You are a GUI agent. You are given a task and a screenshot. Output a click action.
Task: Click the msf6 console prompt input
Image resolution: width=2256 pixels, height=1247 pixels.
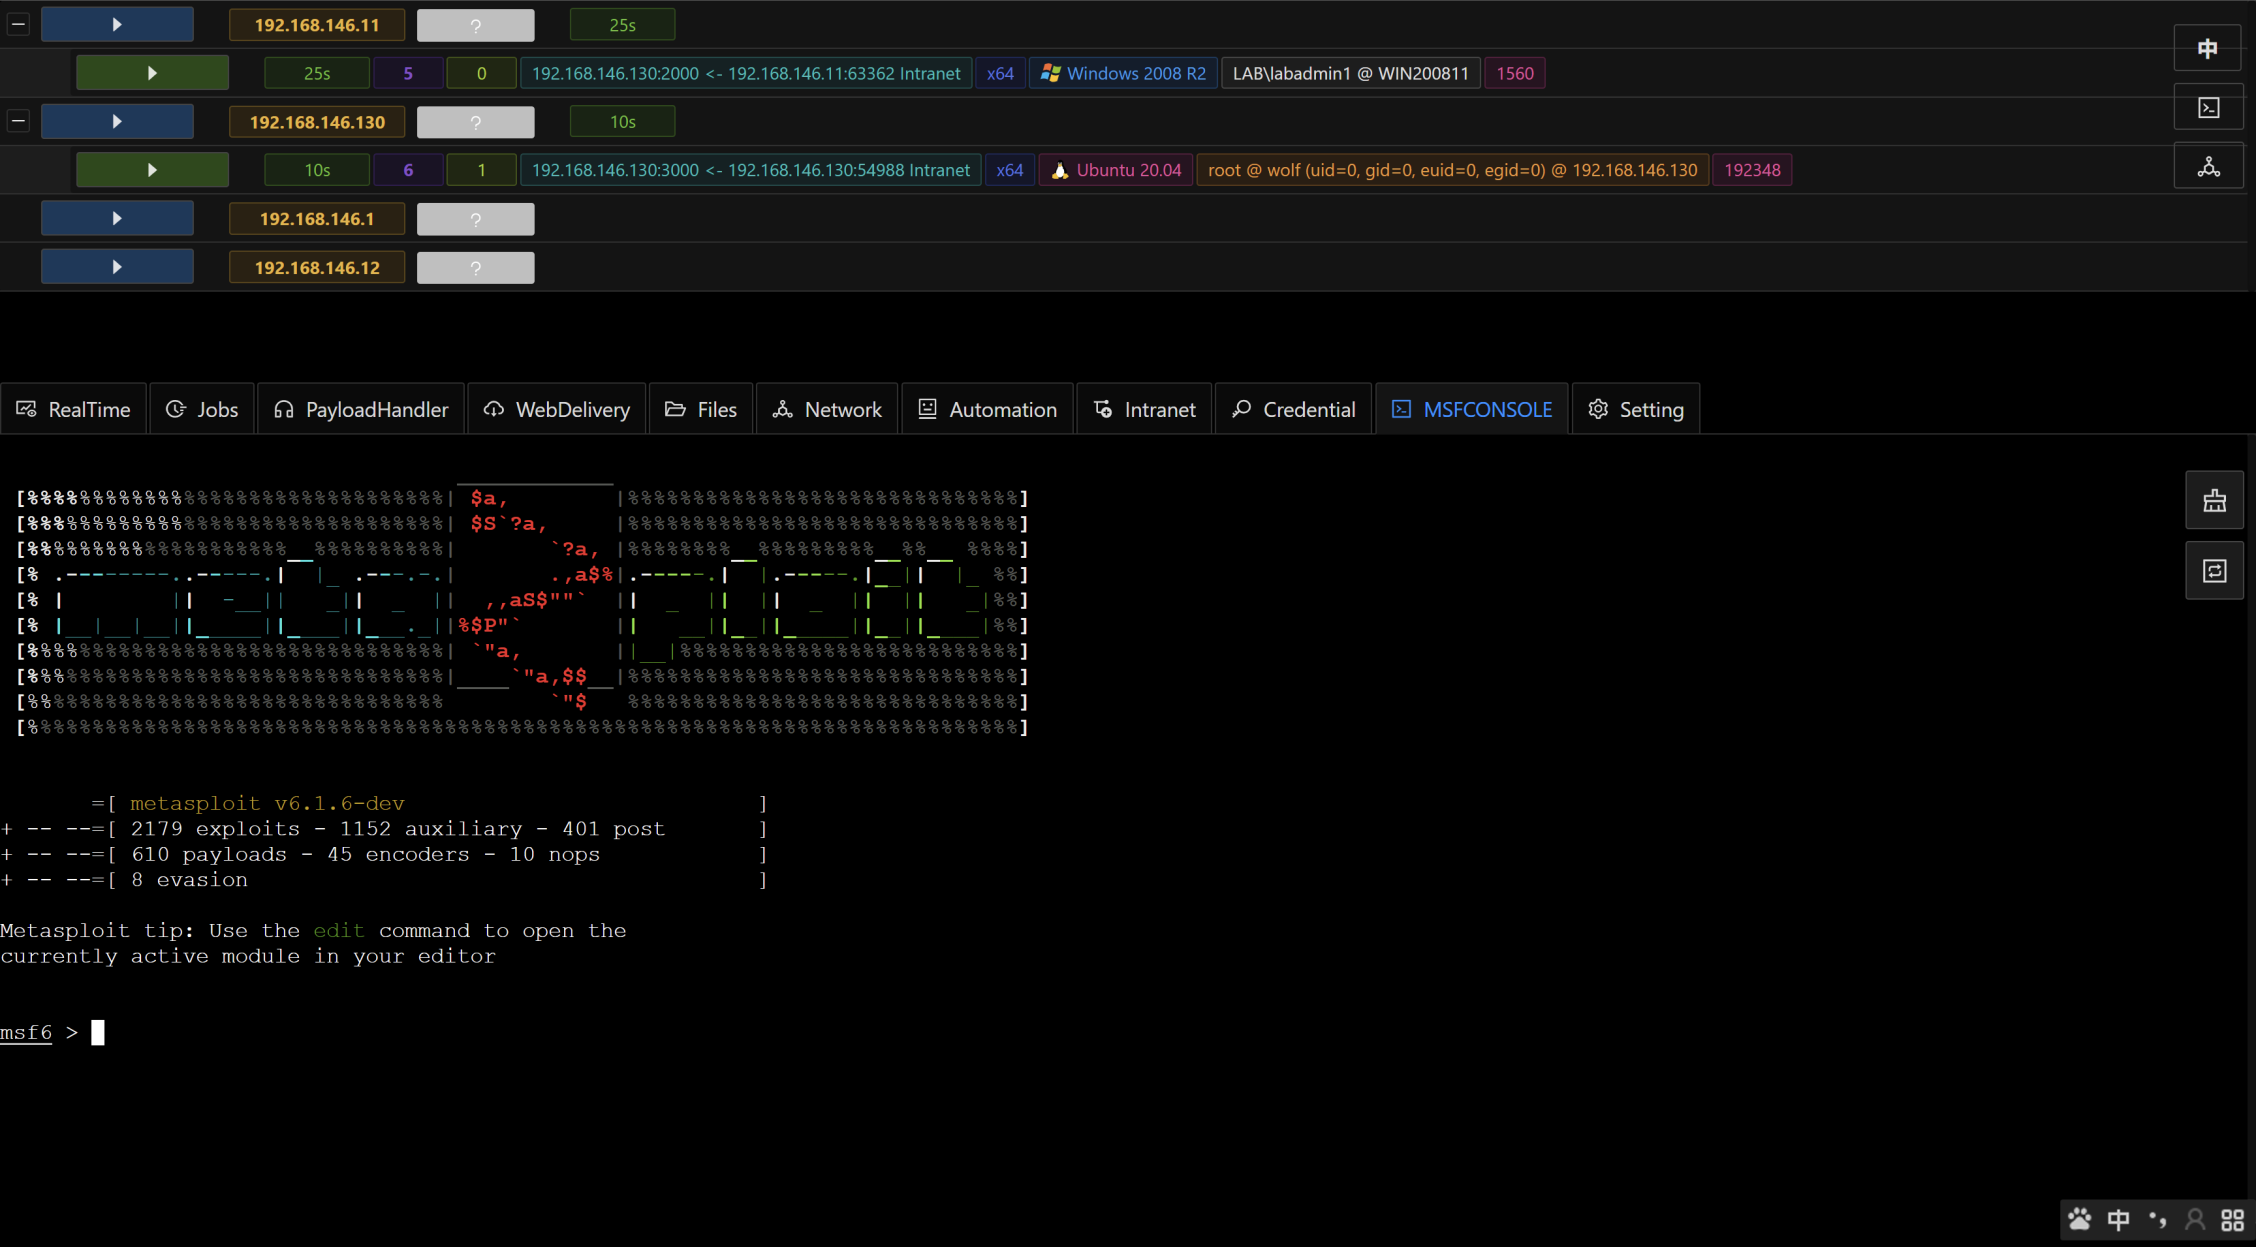pyautogui.click(x=98, y=1032)
